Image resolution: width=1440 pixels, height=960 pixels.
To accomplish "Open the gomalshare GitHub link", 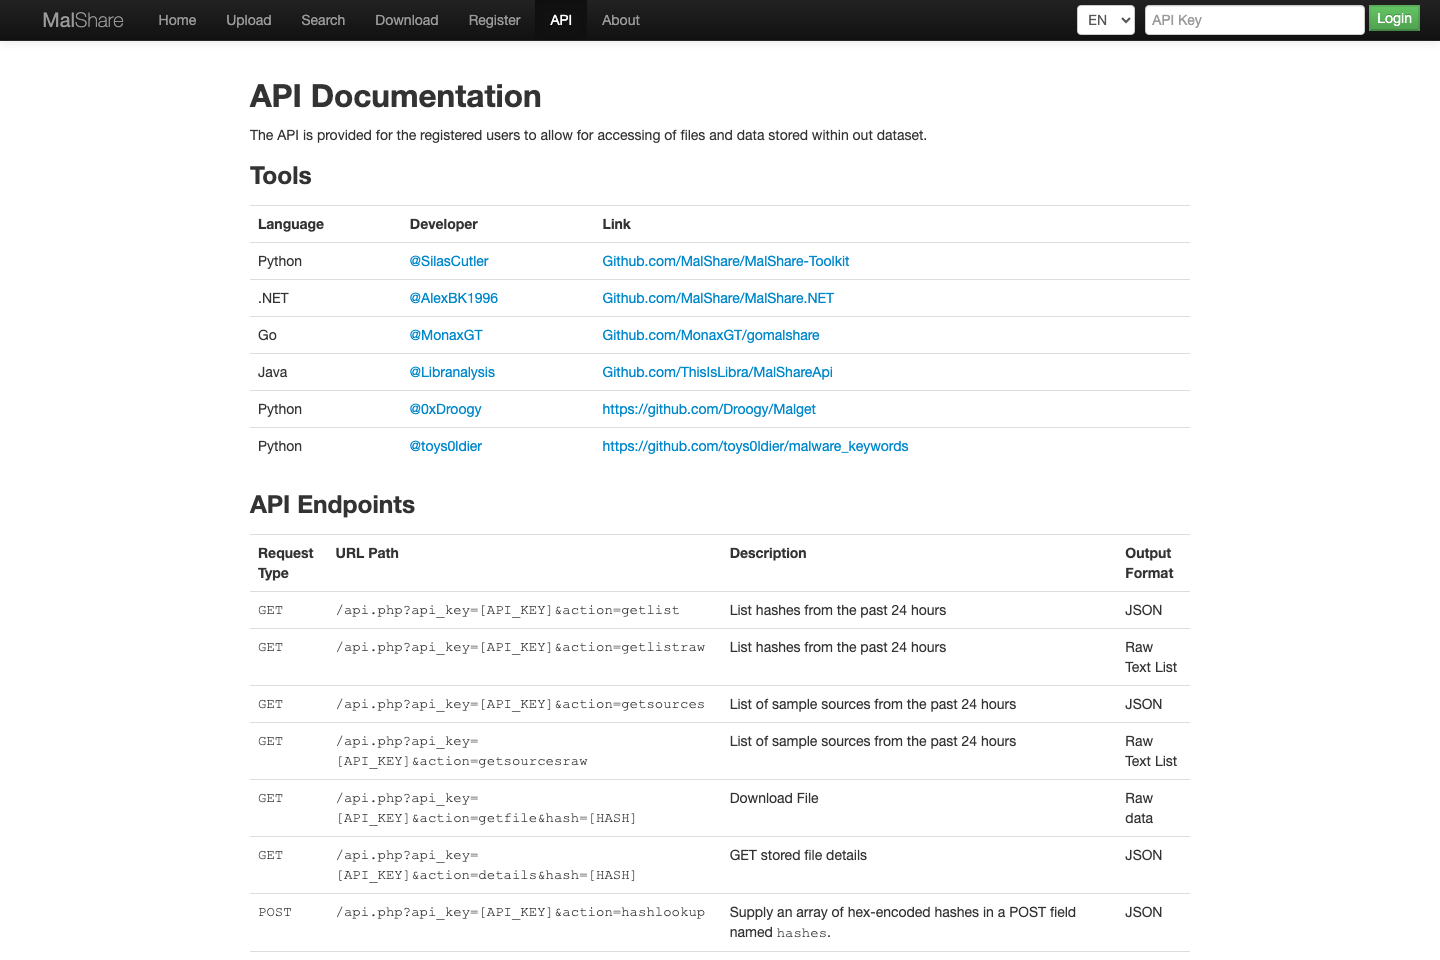I will 710,334.
